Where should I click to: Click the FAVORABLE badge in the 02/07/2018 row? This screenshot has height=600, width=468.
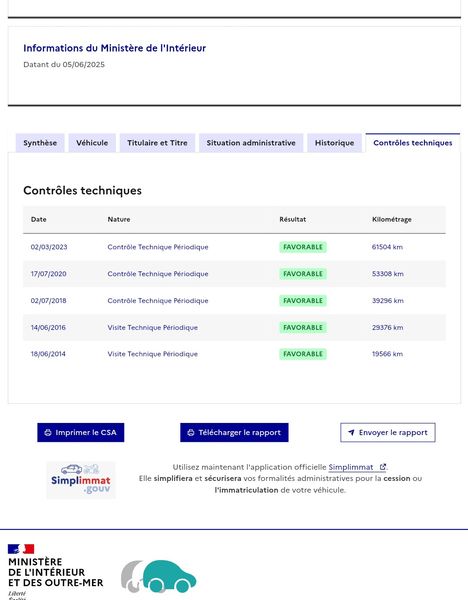click(303, 300)
